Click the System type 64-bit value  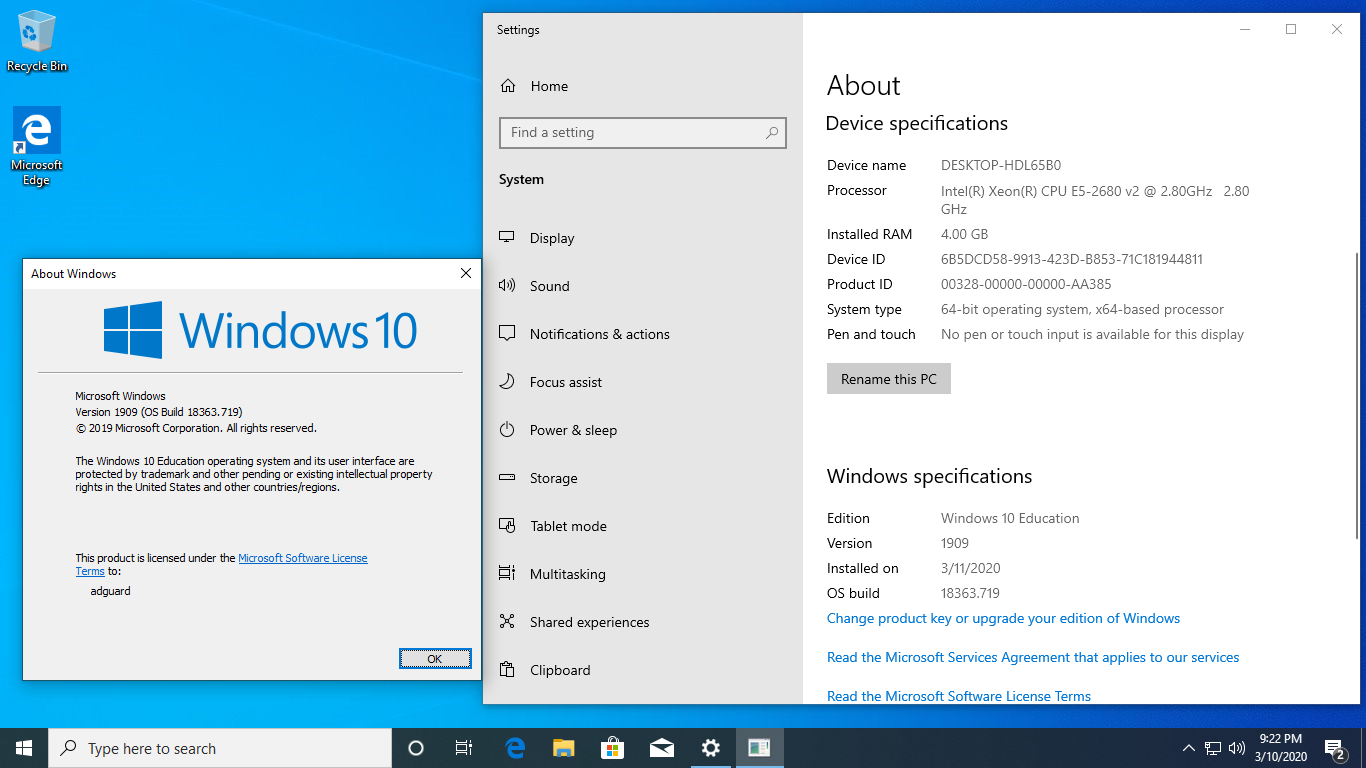[1082, 309]
